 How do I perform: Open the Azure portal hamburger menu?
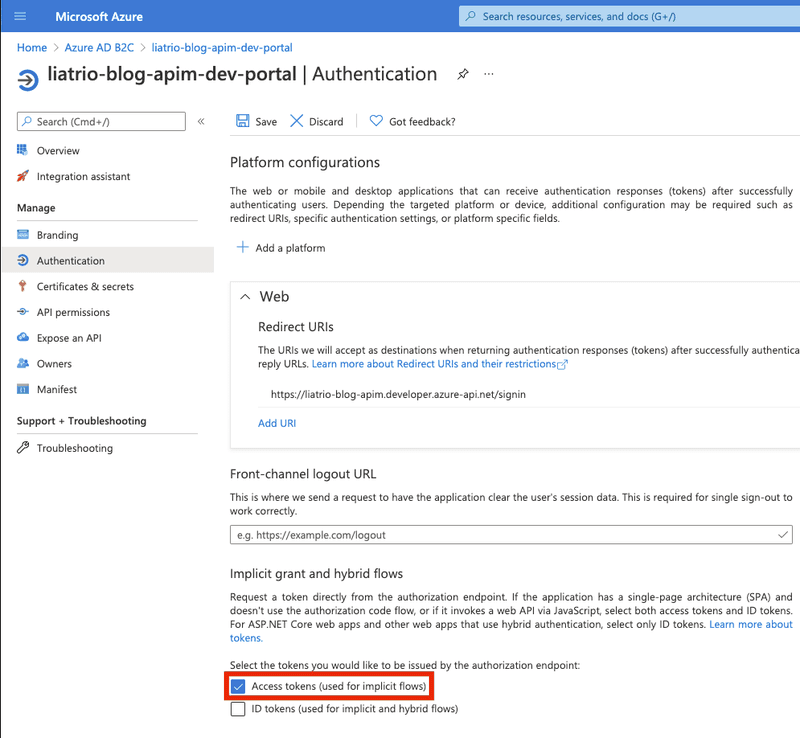coord(20,16)
